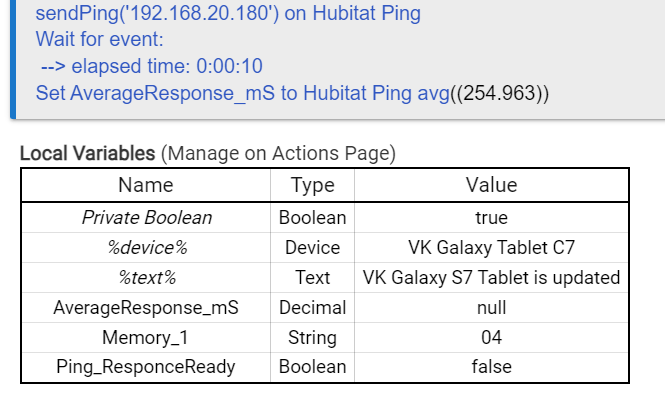The image size is (665, 394).
Task: Select the elapsed time 0:00:10 line
Action: coord(152,66)
